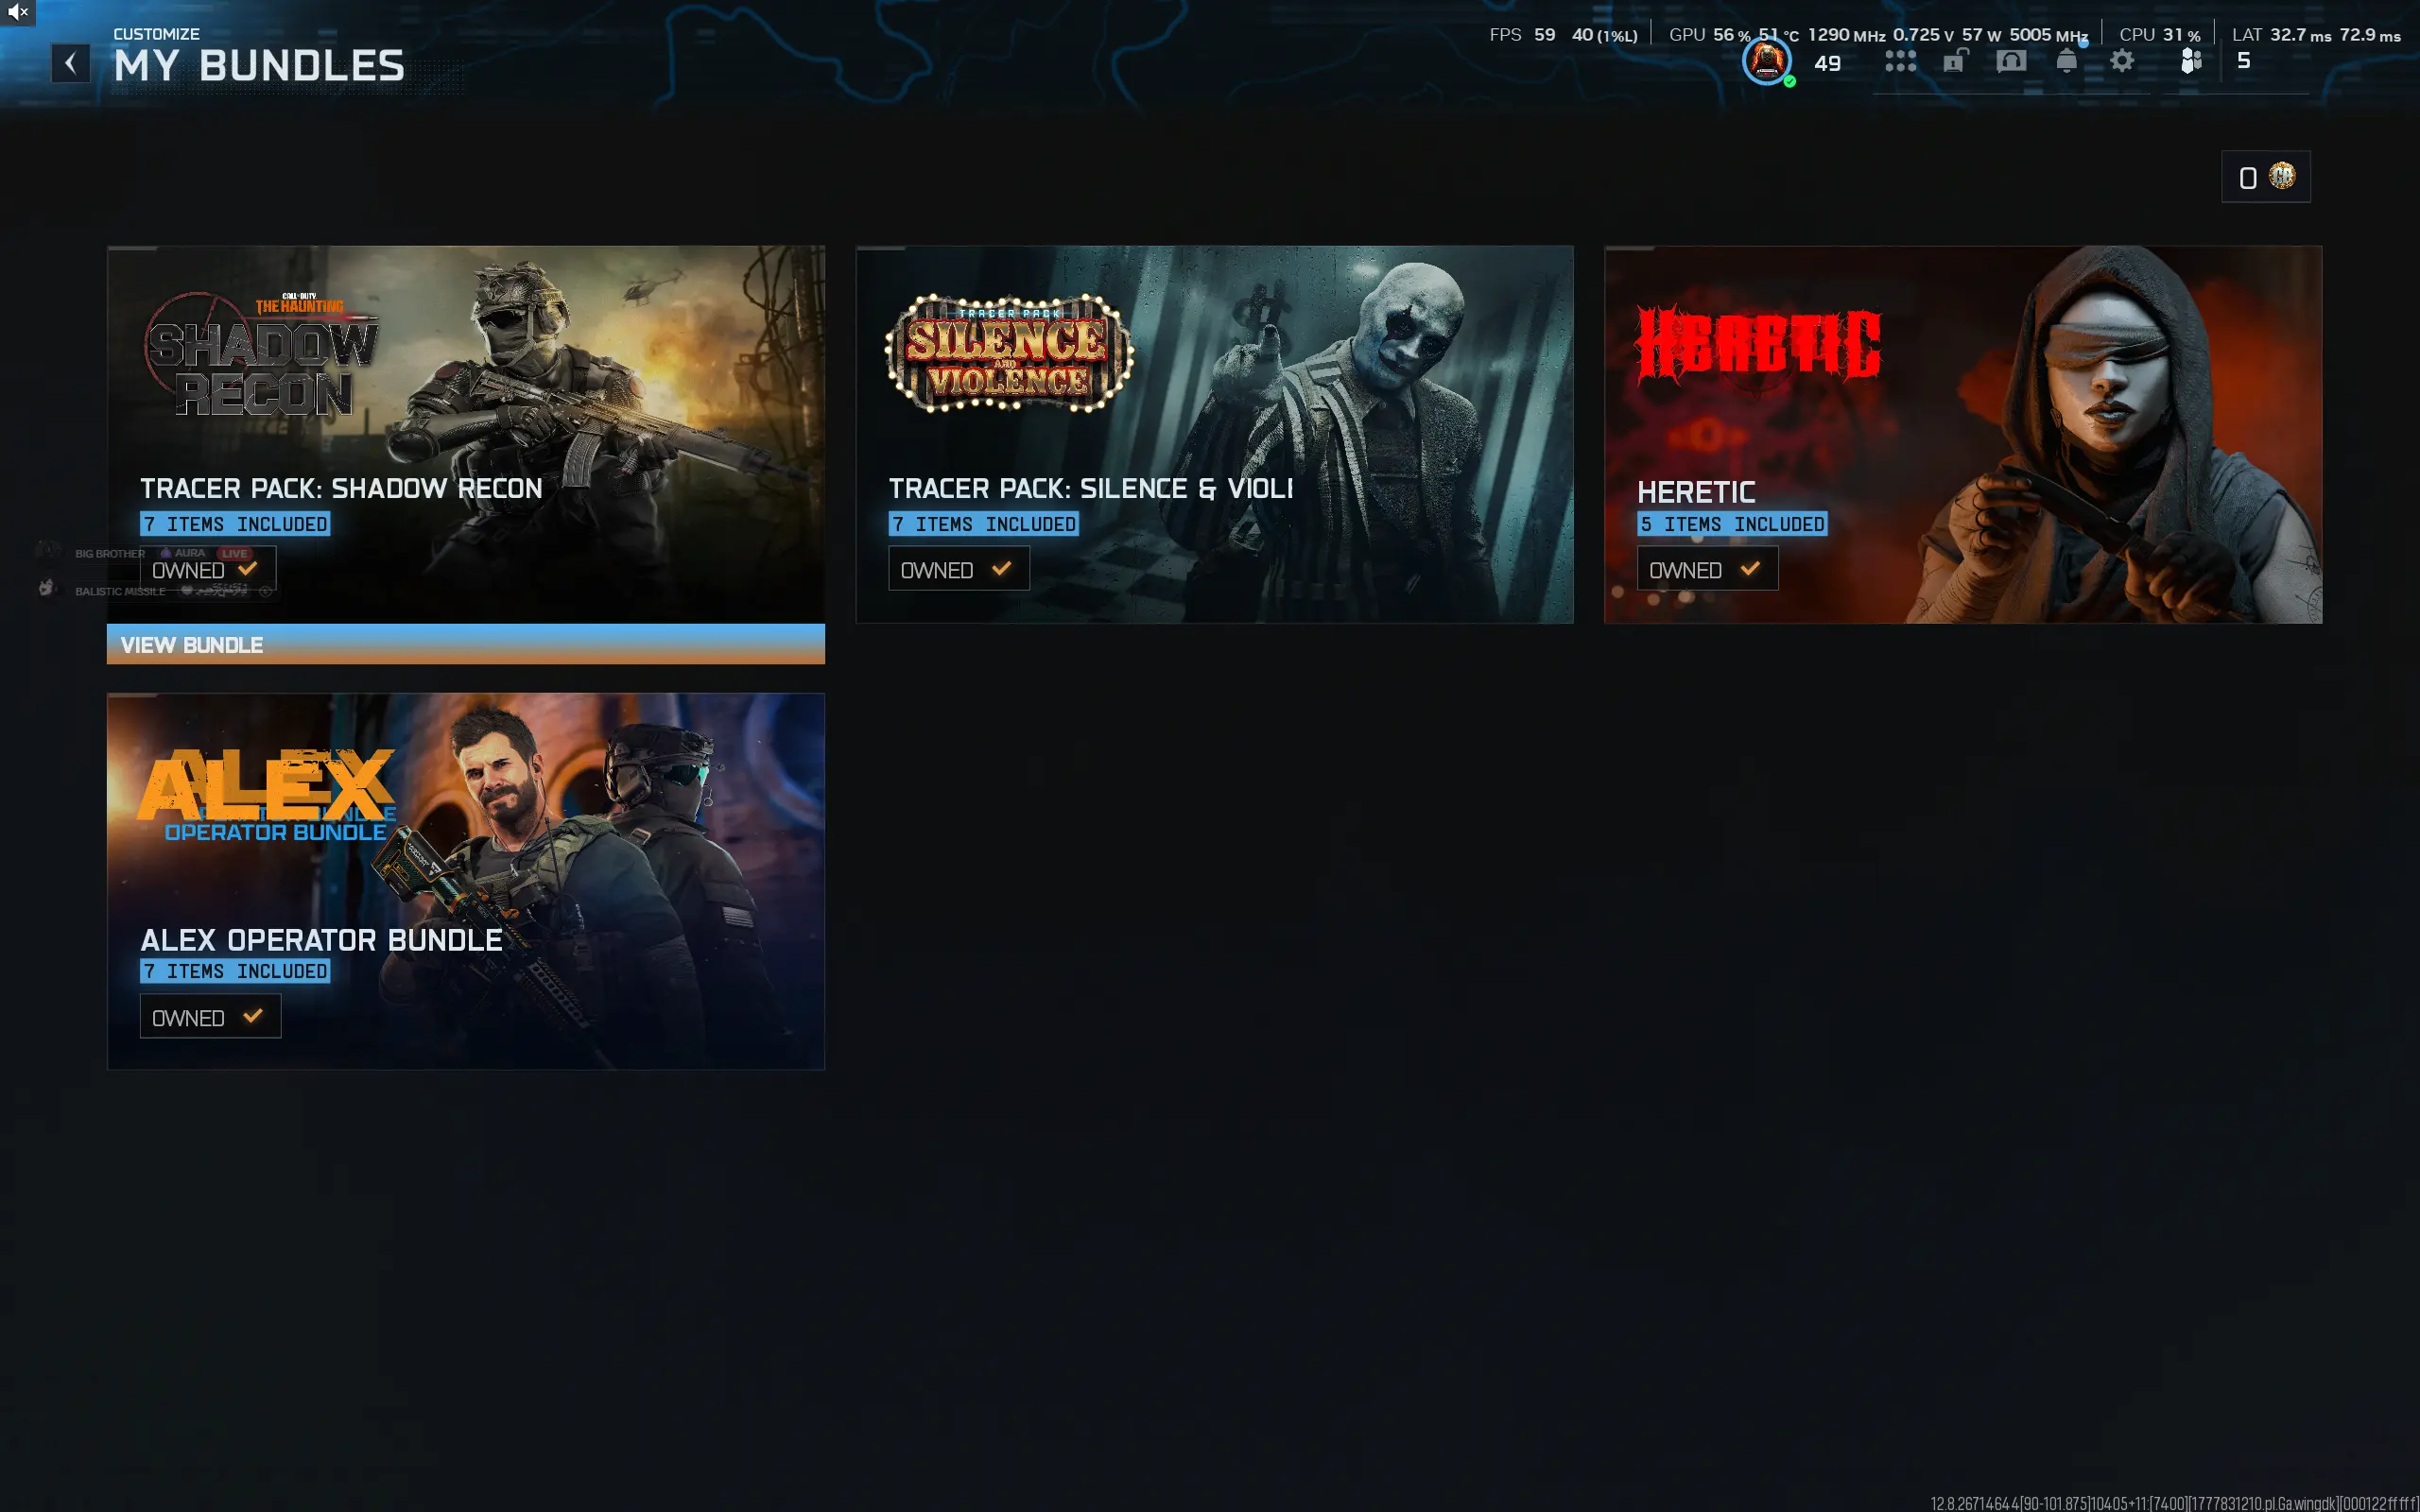This screenshot has height=1512, width=2420.
Task: Go back using the header arrow button
Action: [x=71, y=64]
